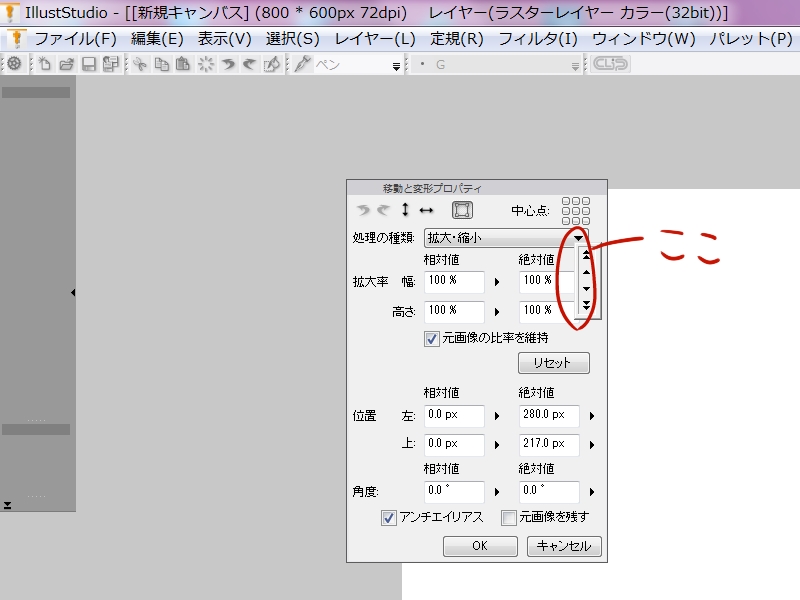This screenshot has height=600, width=800.
Task: Create a new canvas from the toolbar
Action: coord(45,64)
